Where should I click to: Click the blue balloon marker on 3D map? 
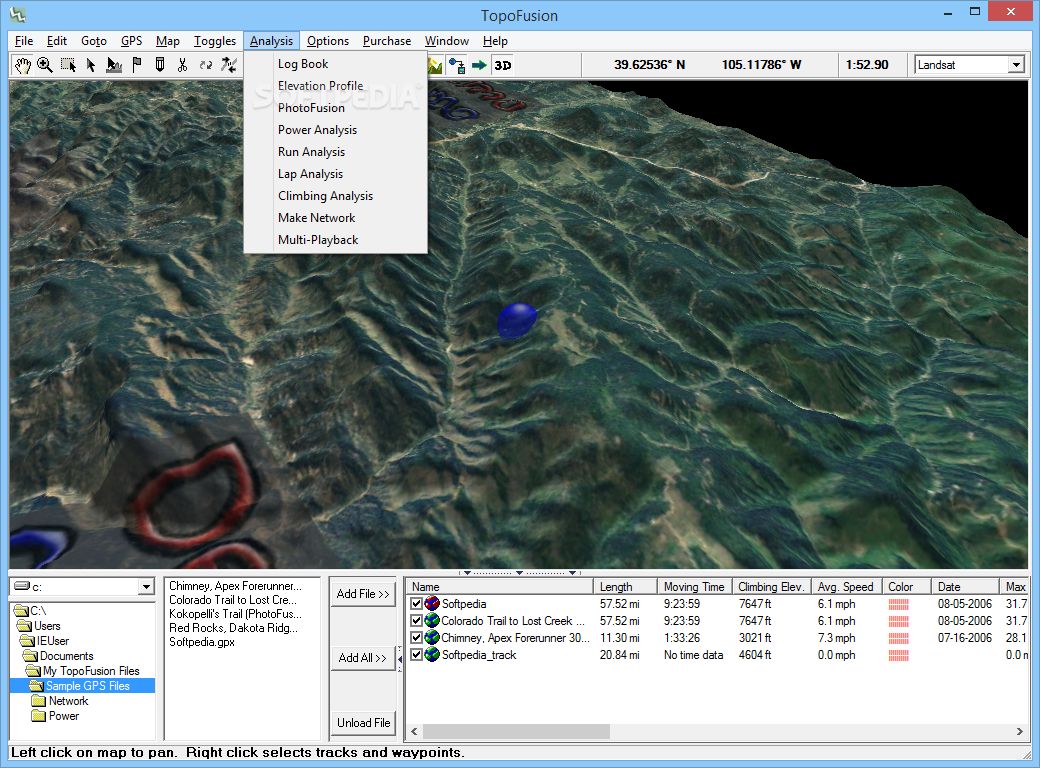coord(517,320)
